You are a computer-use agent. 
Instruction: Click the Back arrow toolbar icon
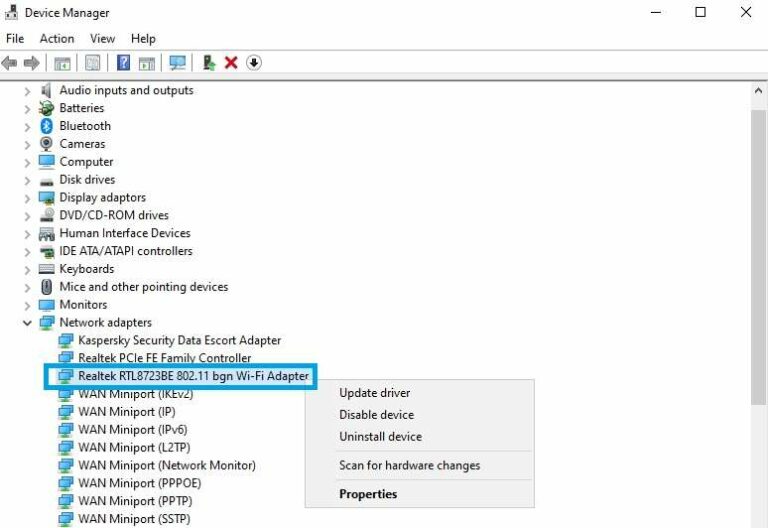click(x=9, y=63)
